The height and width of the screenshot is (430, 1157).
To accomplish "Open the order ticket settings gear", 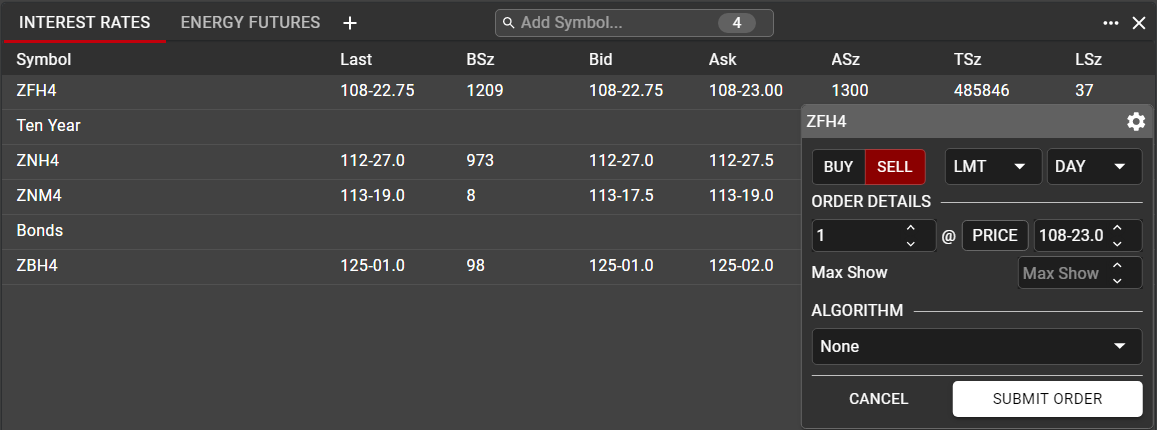I will [1136, 122].
